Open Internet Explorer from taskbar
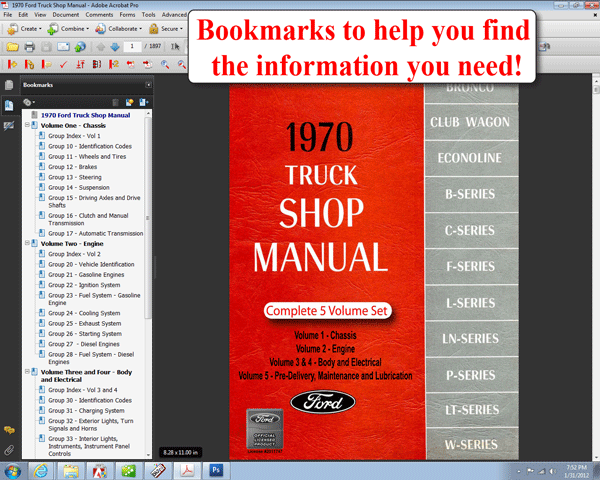 click(x=41, y=471)
